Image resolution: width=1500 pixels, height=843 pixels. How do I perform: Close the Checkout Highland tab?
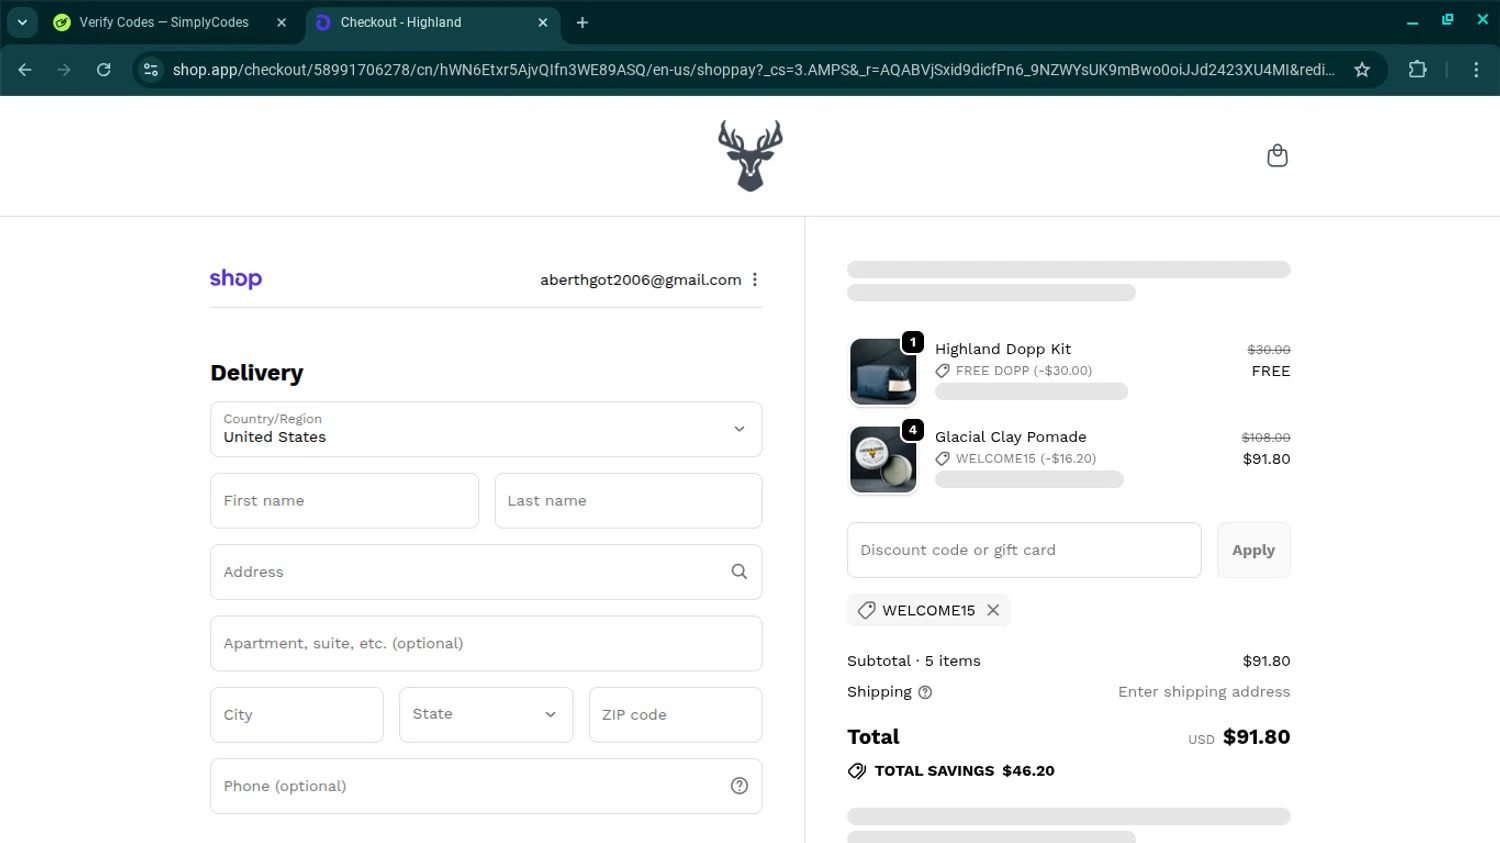coord(543,22)
